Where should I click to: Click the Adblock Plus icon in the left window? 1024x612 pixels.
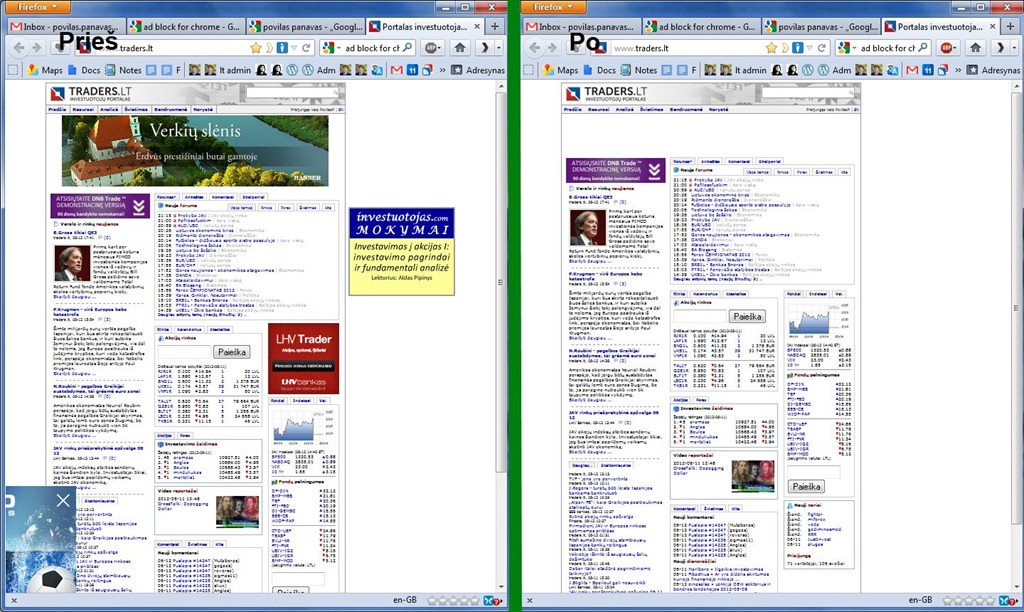(431, 48)
